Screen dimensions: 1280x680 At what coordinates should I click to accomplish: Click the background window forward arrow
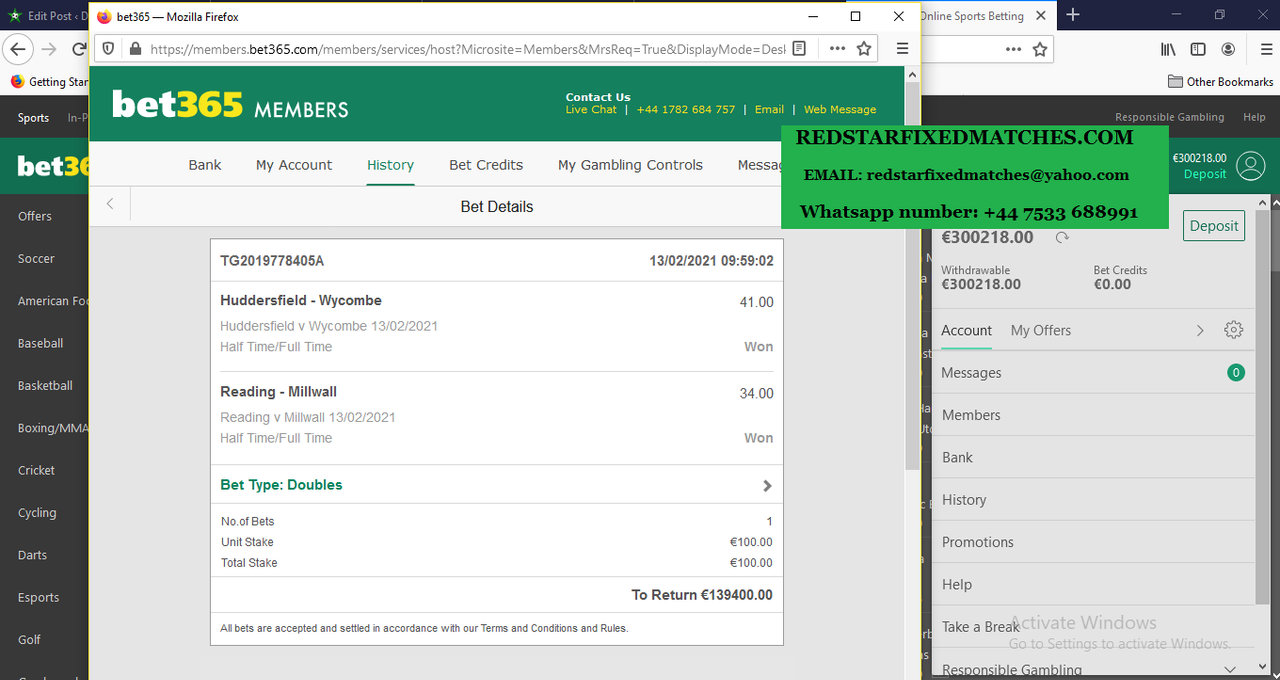tap(49, 49)
